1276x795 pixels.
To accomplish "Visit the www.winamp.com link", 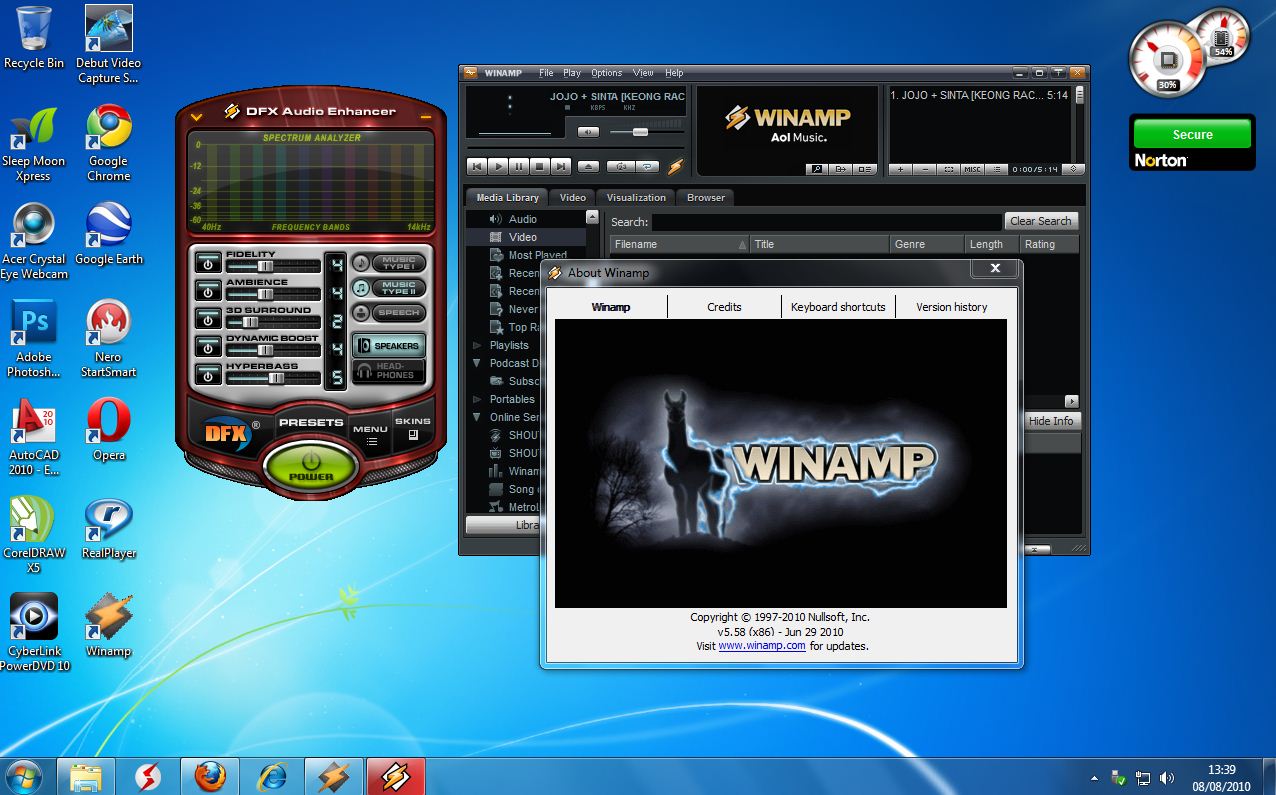I will [762, 646].
